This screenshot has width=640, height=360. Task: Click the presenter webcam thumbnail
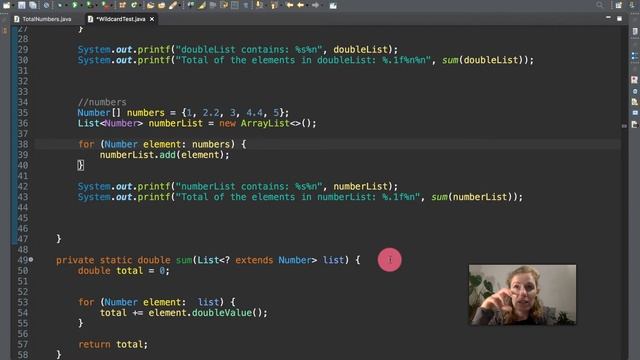coord(522,295)
